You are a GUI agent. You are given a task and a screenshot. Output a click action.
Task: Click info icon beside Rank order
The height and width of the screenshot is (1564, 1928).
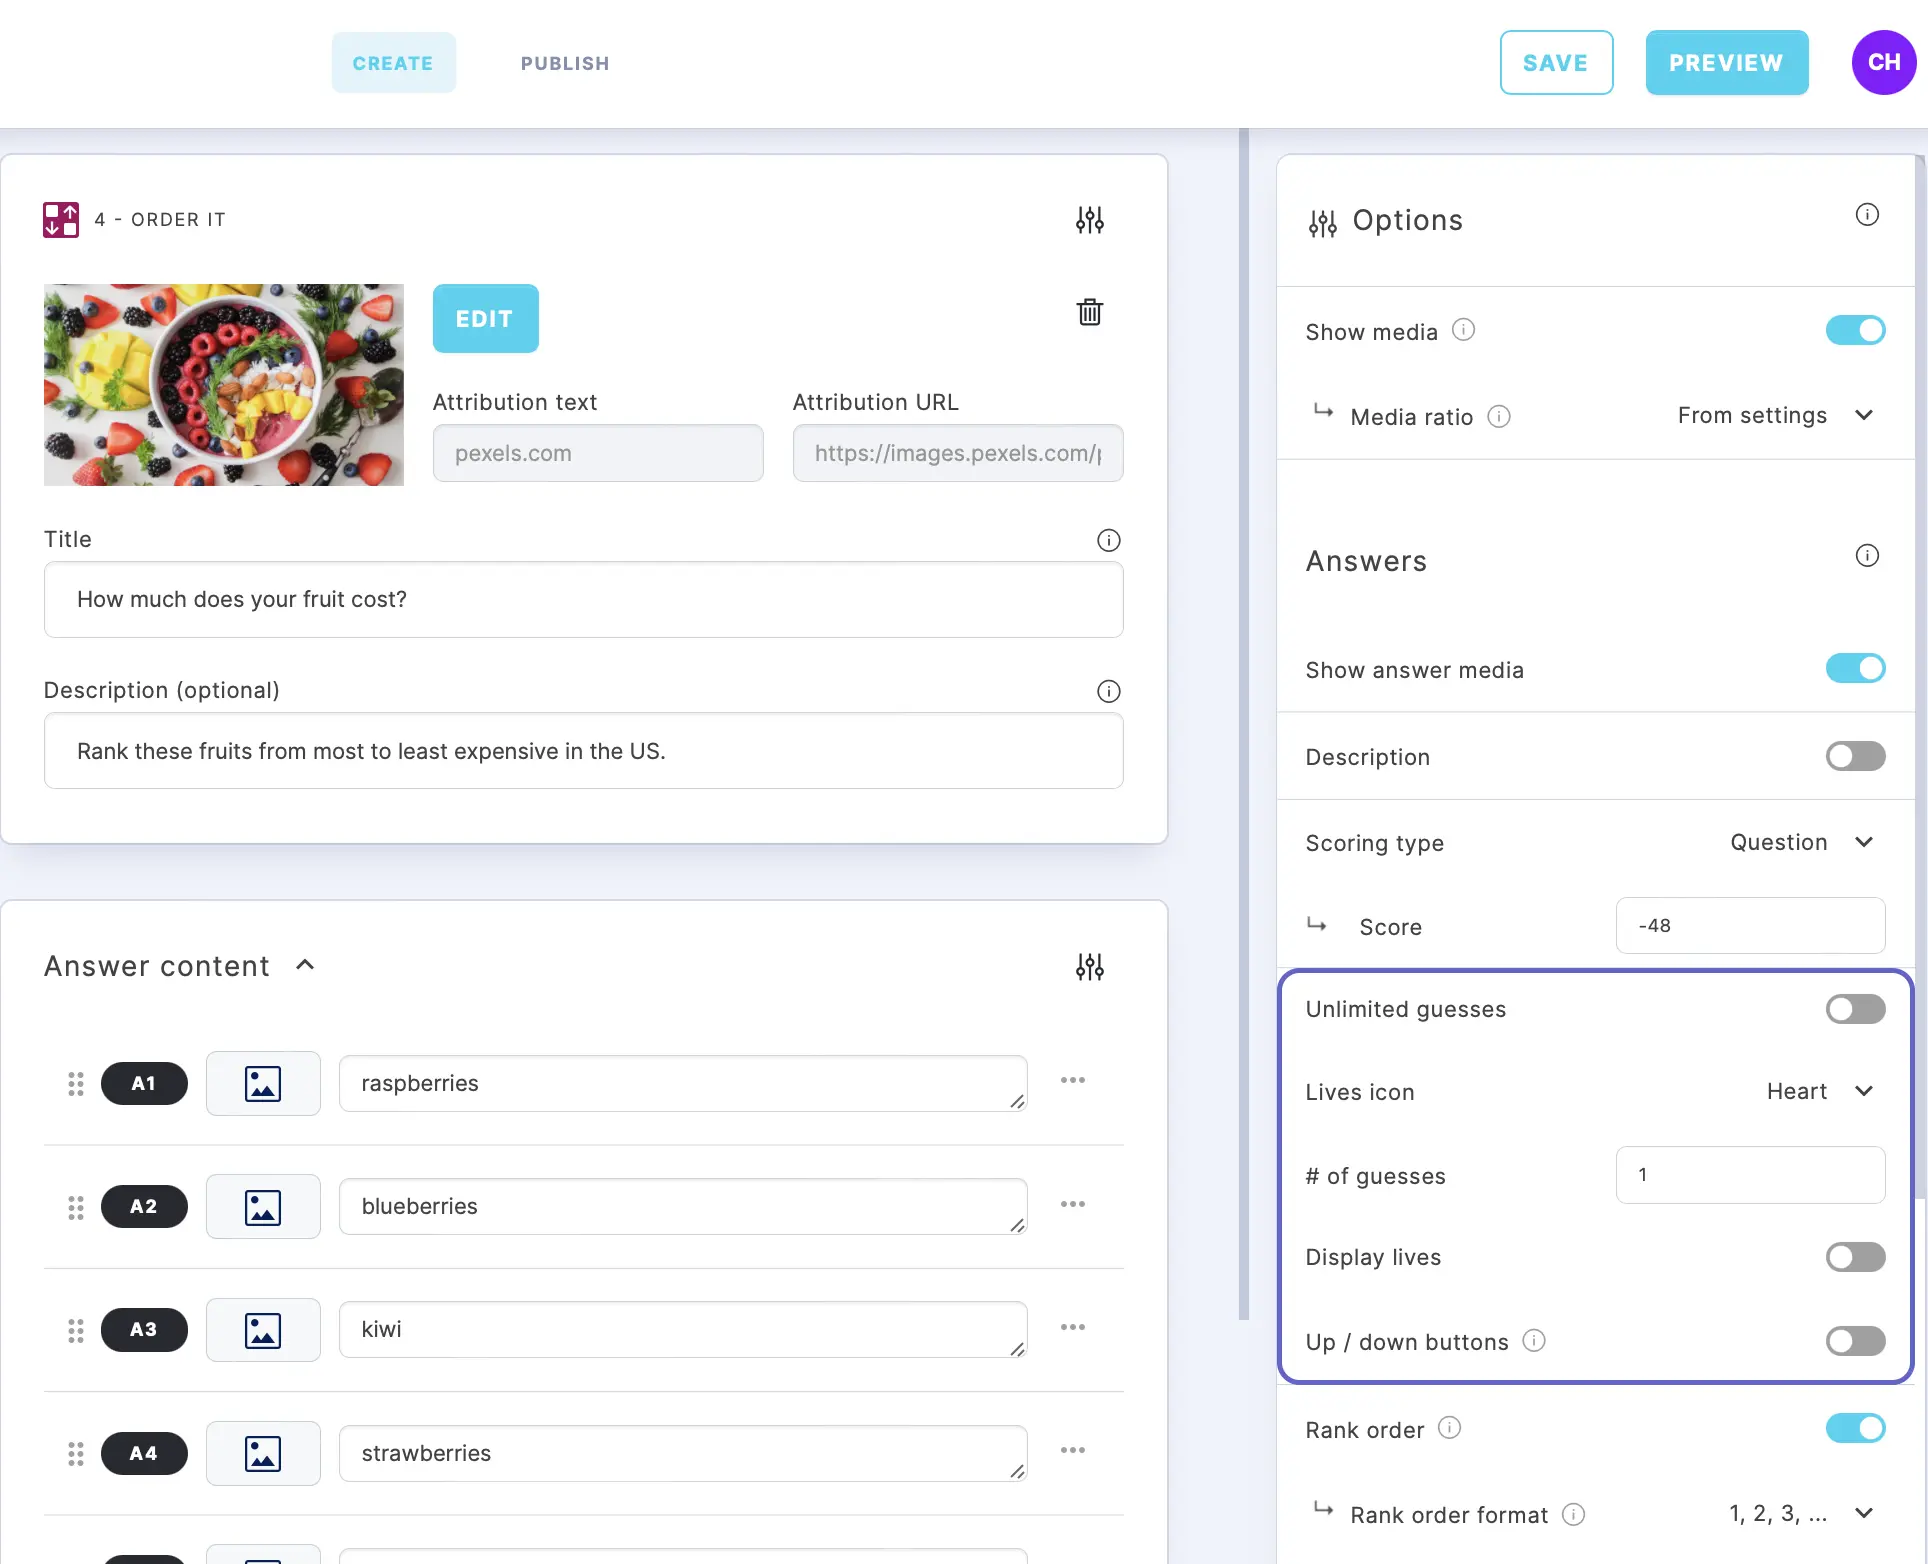pyautogui.click(x=1449, y=1428)
